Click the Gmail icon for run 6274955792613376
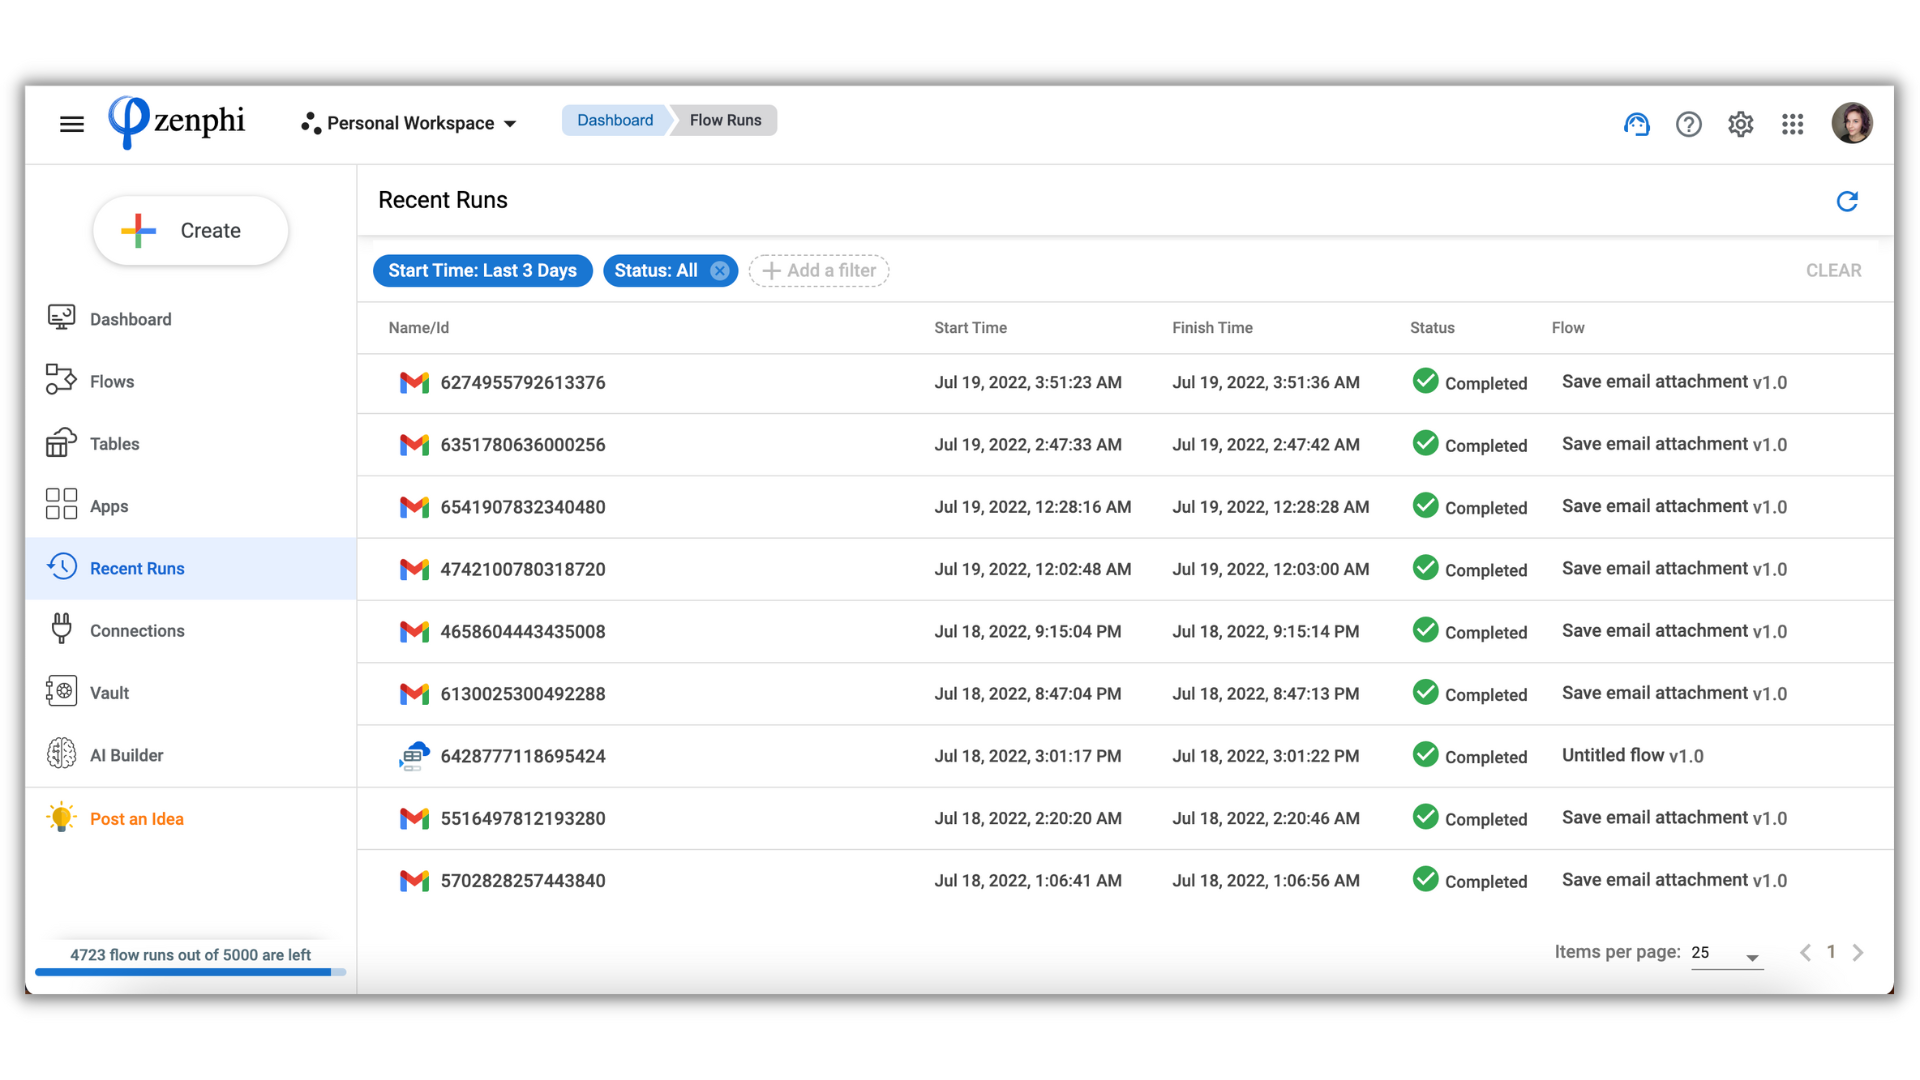 (414, 382)
